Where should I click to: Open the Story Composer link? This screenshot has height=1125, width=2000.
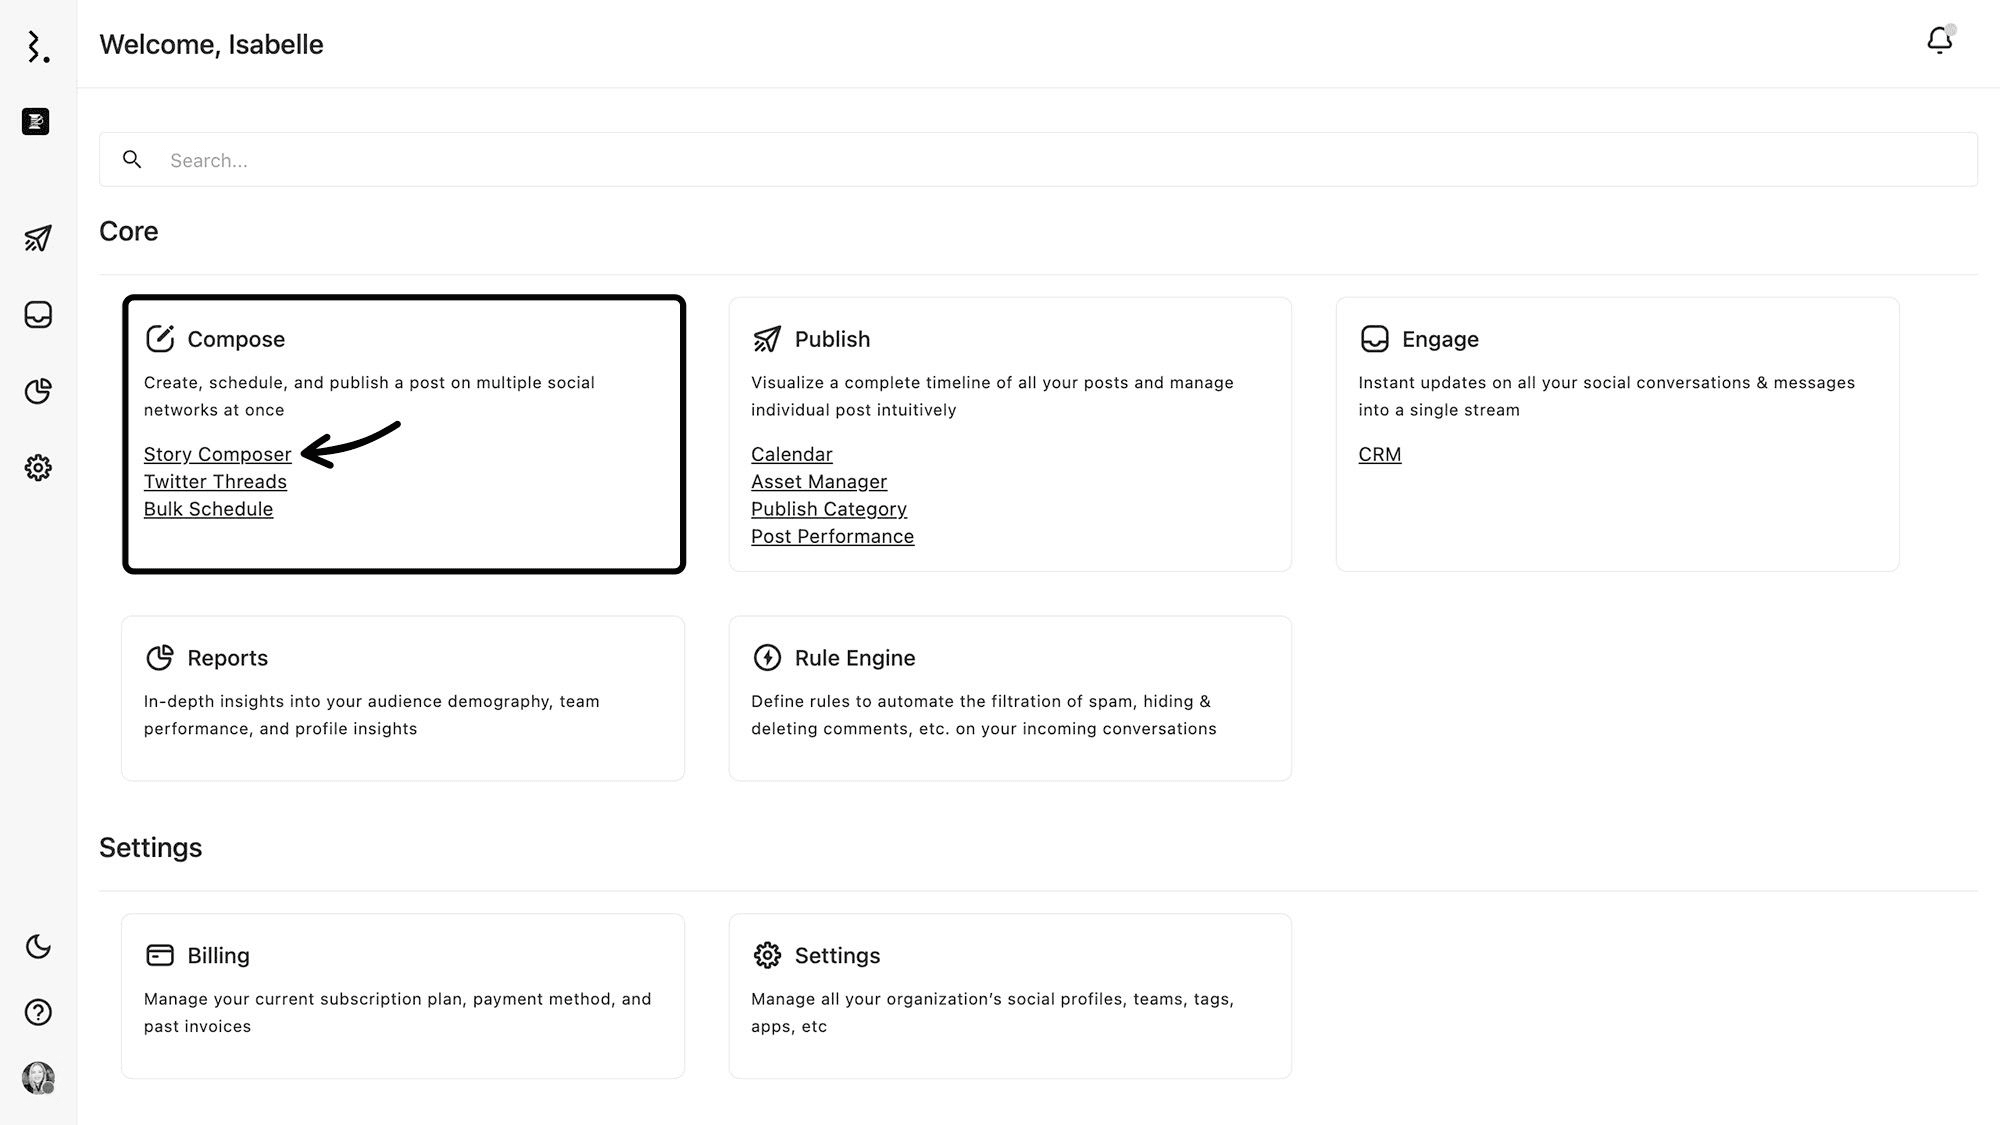click(217, 454)
